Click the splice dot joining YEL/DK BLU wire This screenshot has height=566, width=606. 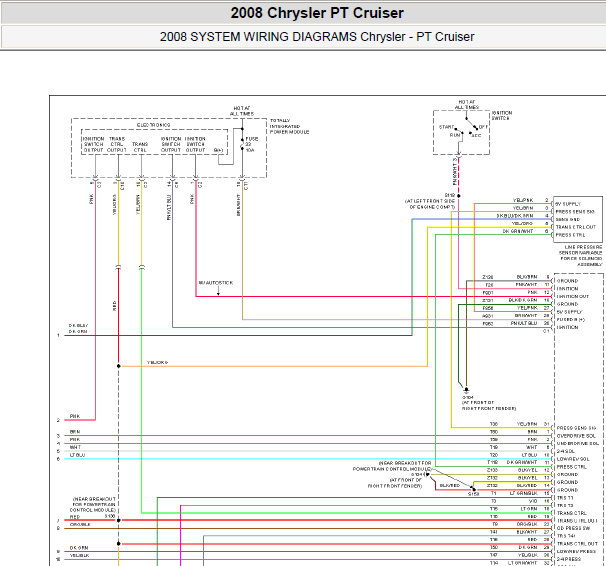[x=119, y=366]
